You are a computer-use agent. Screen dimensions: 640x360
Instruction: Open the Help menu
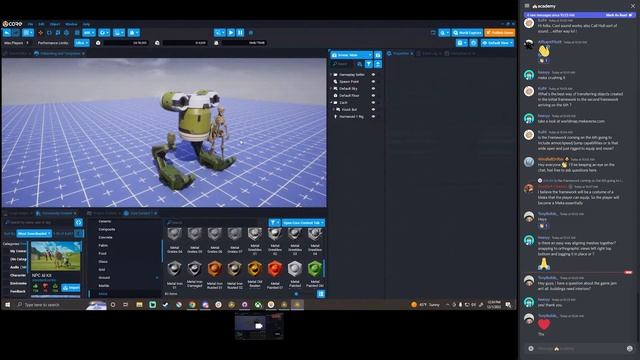click(x=86, y=24)
